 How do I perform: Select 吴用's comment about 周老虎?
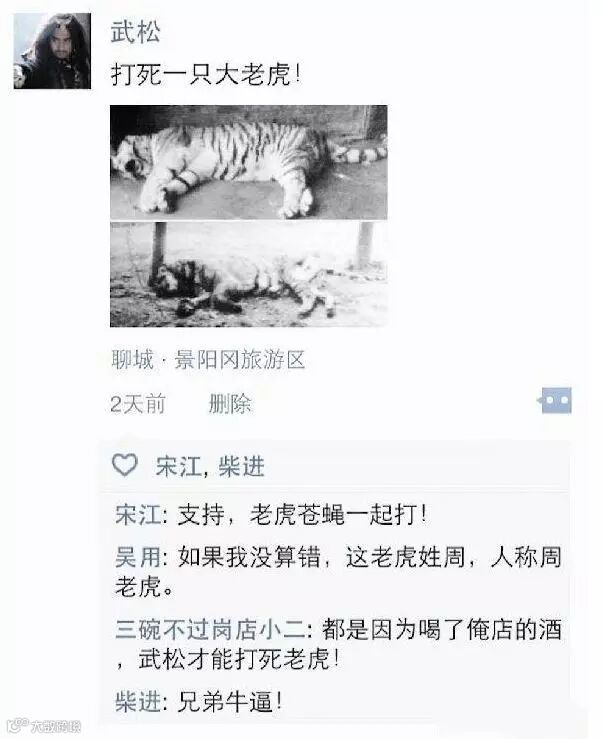tap(338, 572)
